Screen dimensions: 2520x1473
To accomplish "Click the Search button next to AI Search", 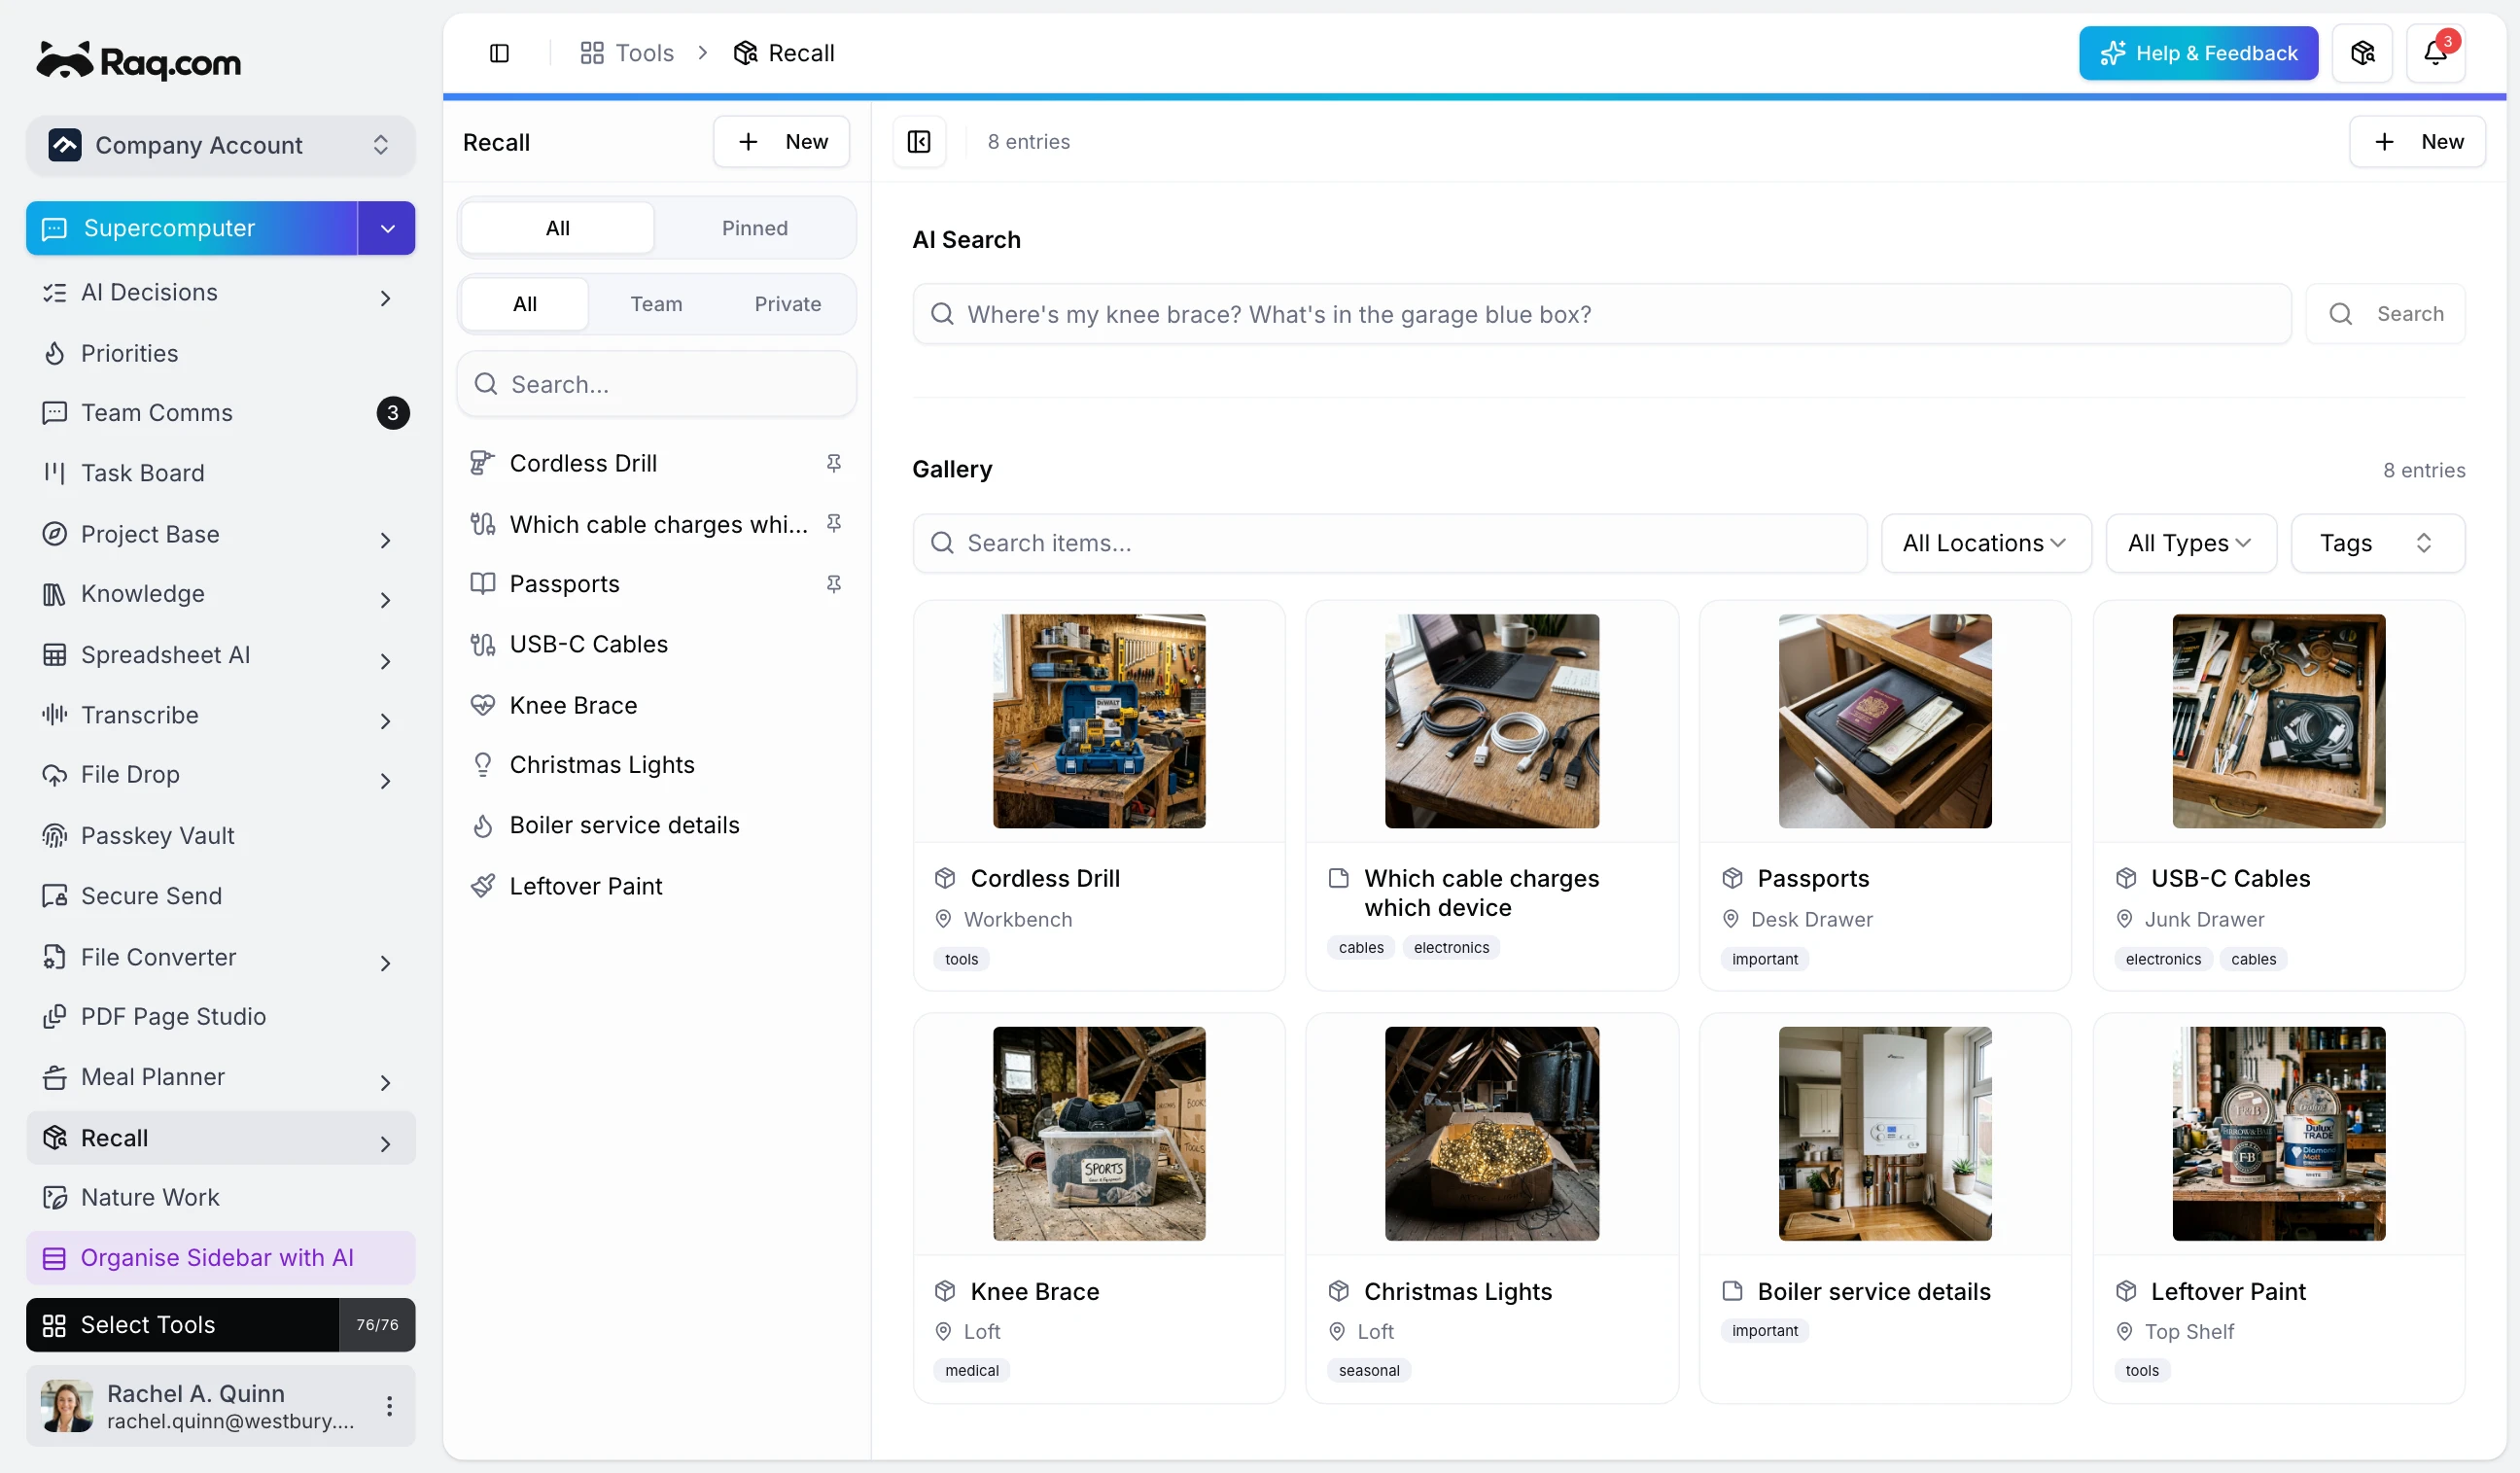I will pos(2385,314).
